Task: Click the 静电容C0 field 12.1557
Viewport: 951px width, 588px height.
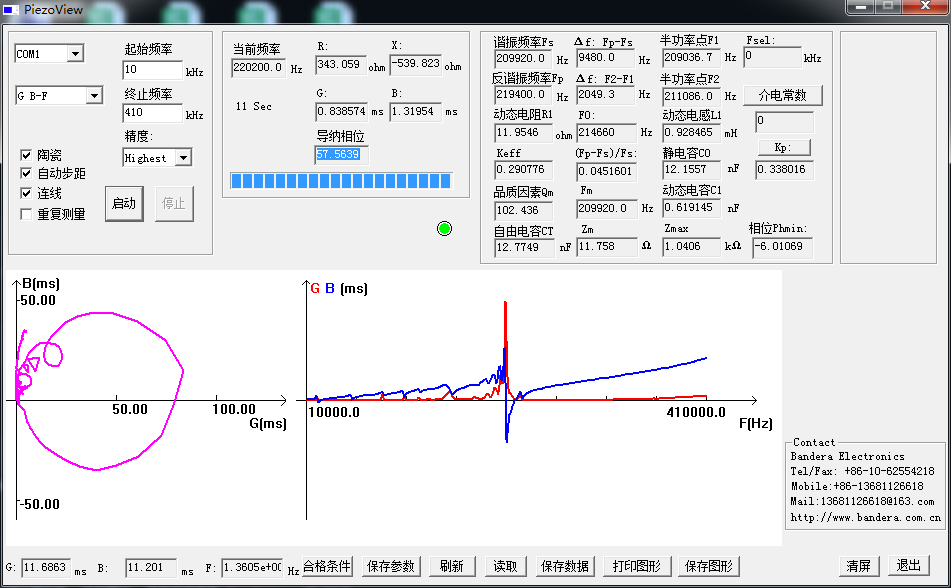Action: [x=691, y=170]
